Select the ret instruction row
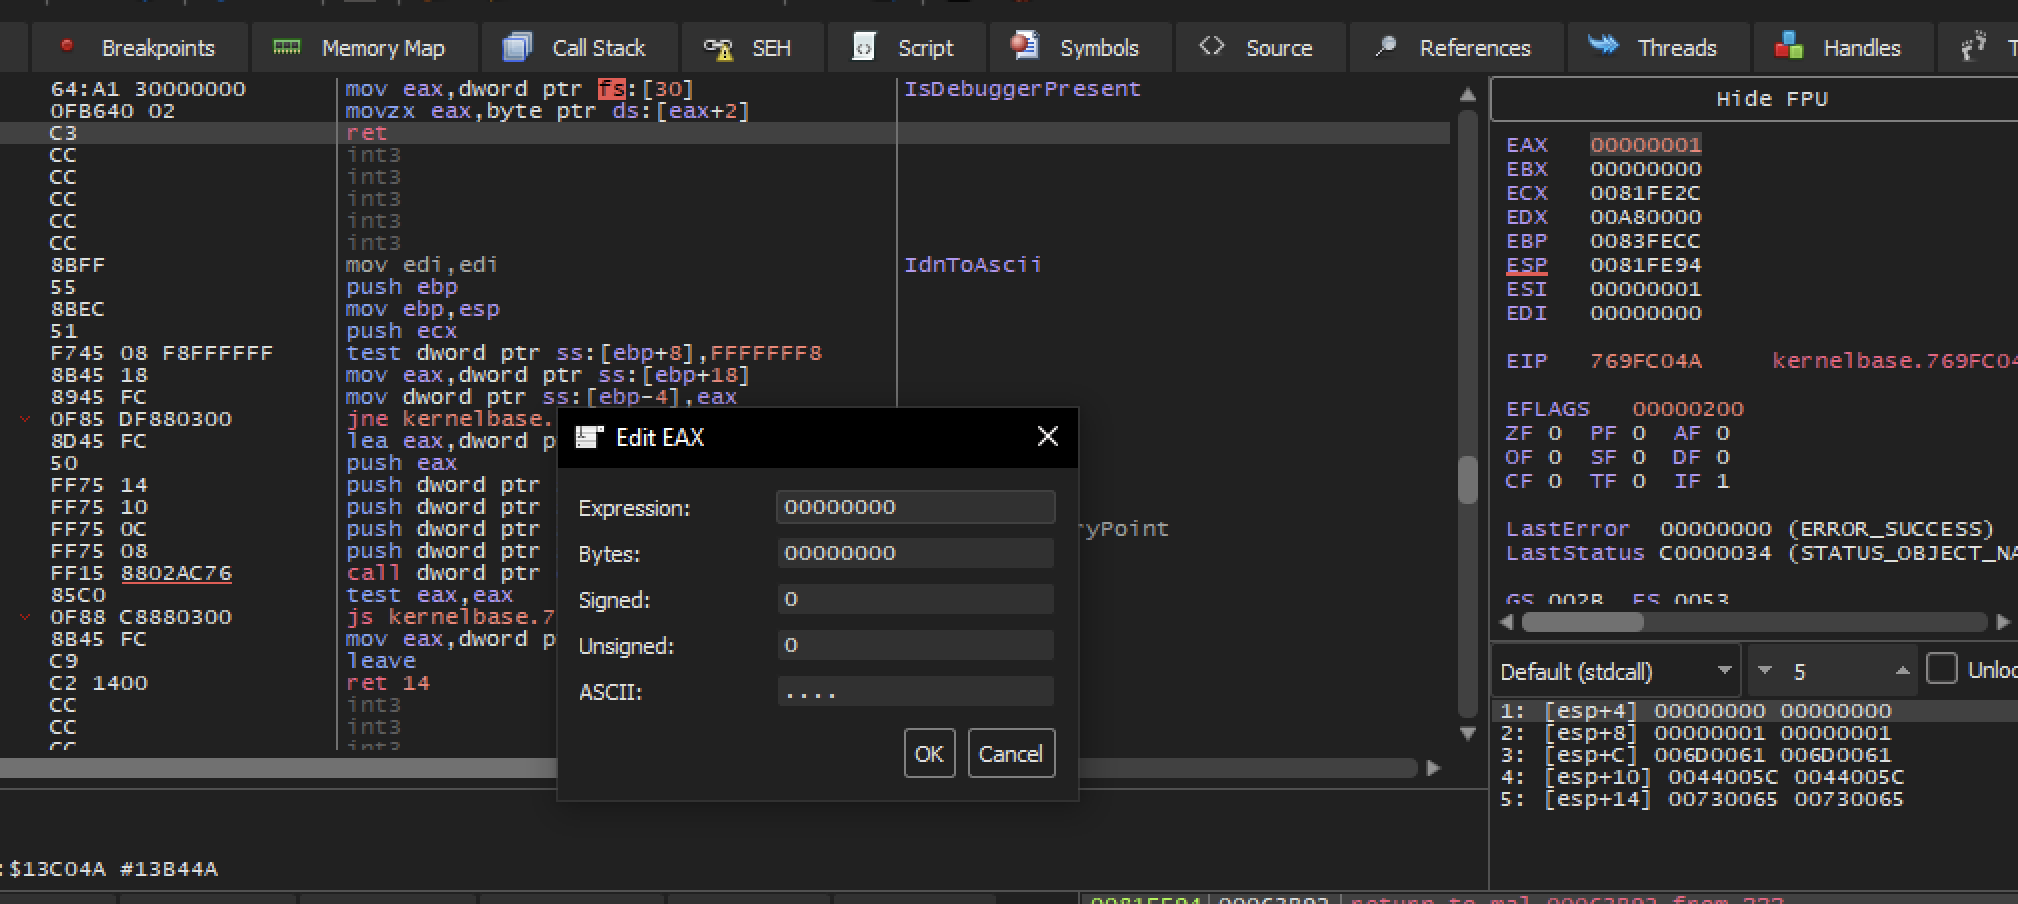The width and height of the screenshot is (2018, 904). point(725,133)
